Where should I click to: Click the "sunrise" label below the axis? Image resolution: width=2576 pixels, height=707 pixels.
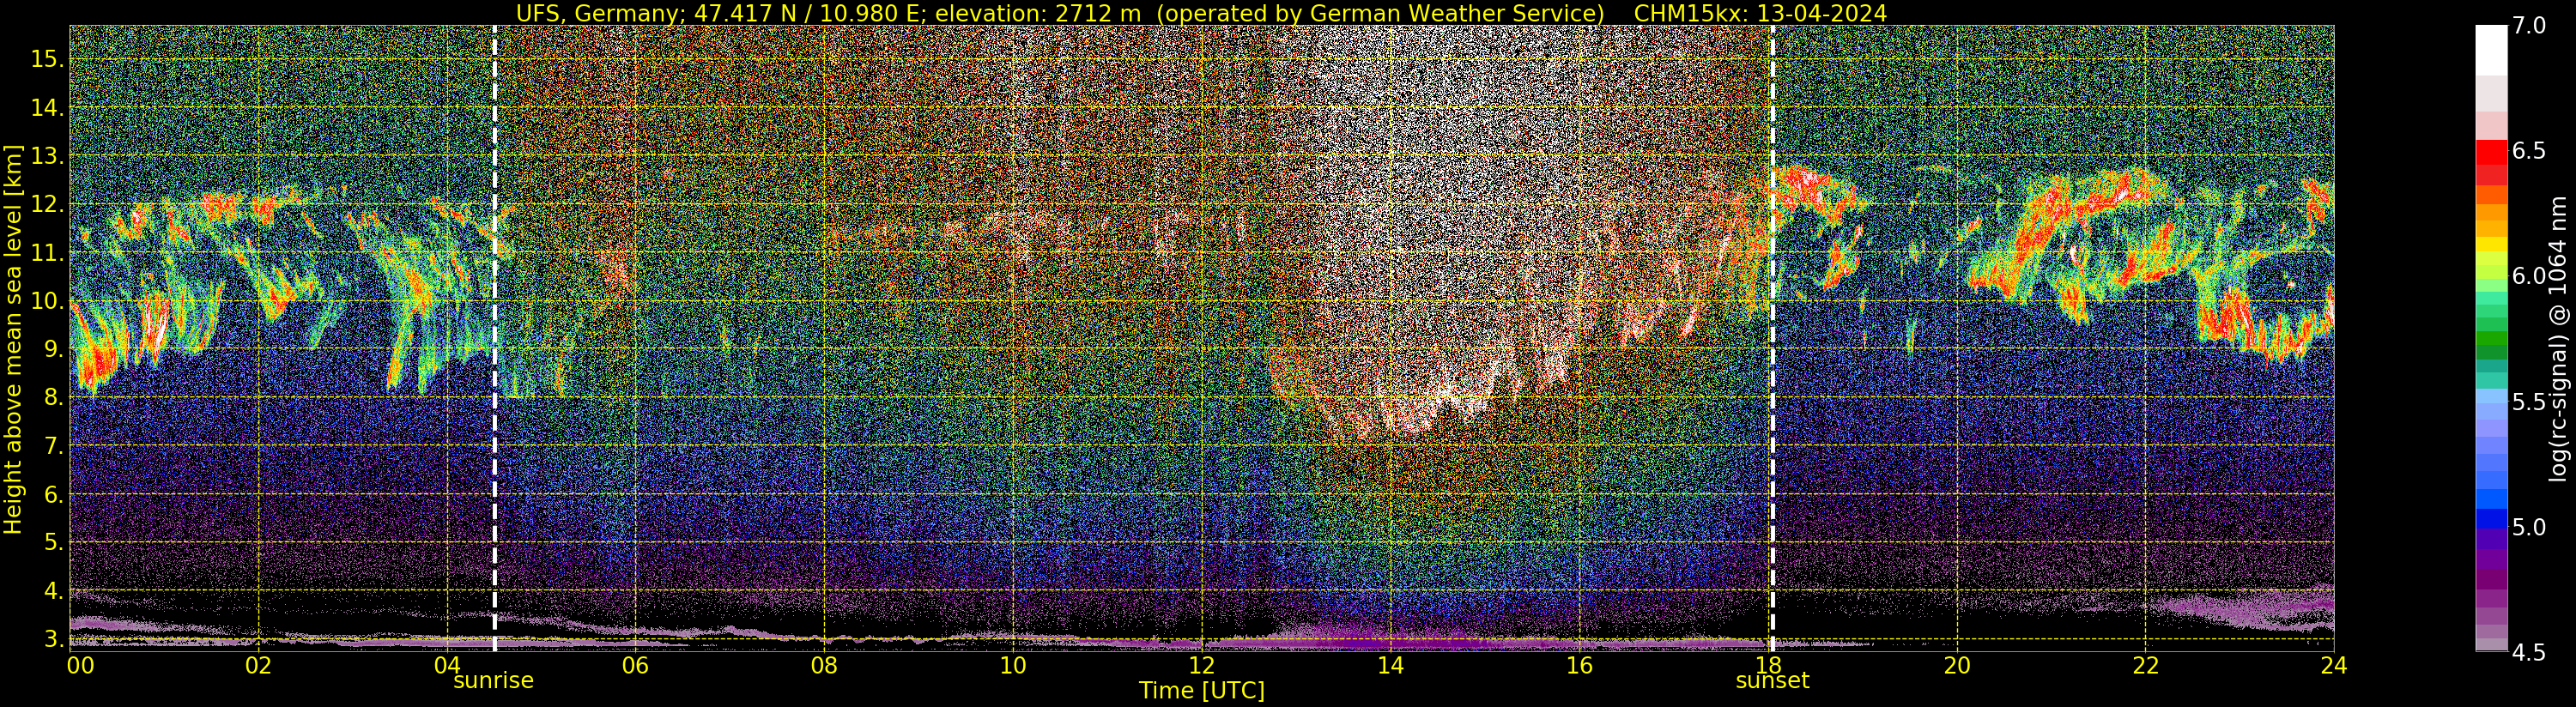(x=494, y=681)
